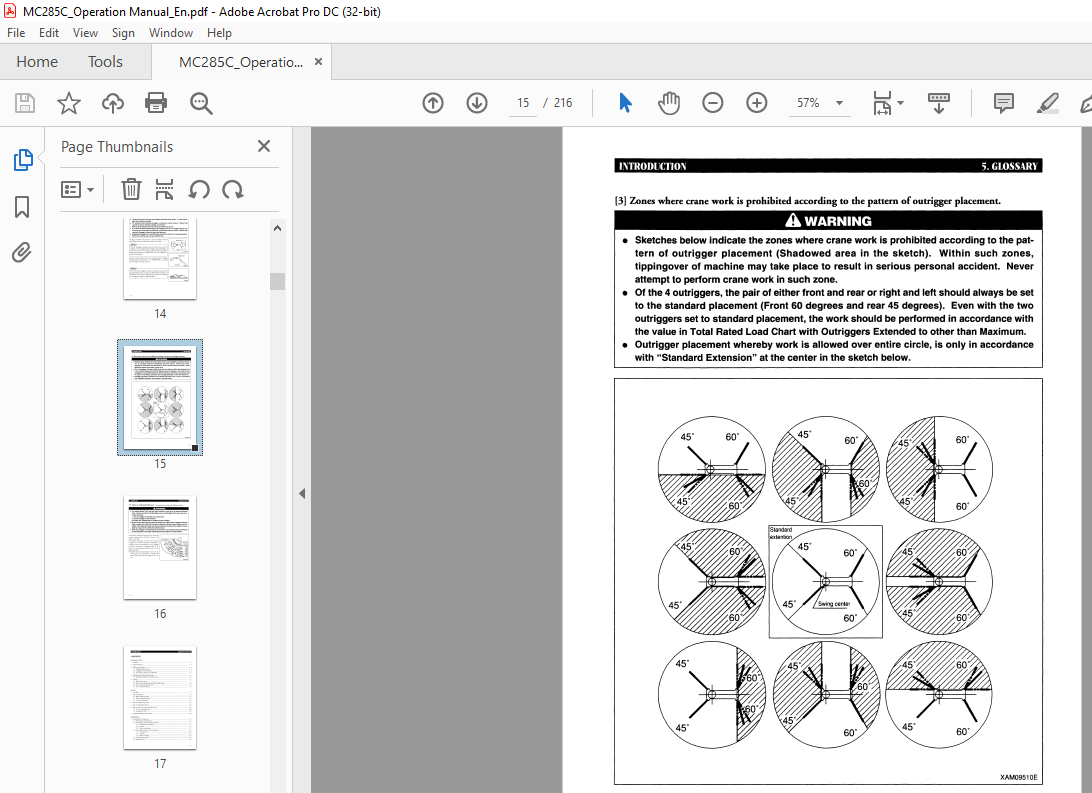Screen dimensions: 1092x793
Task: Expand fit page options dropdown arrow
Action: click(x=900, y=103)
